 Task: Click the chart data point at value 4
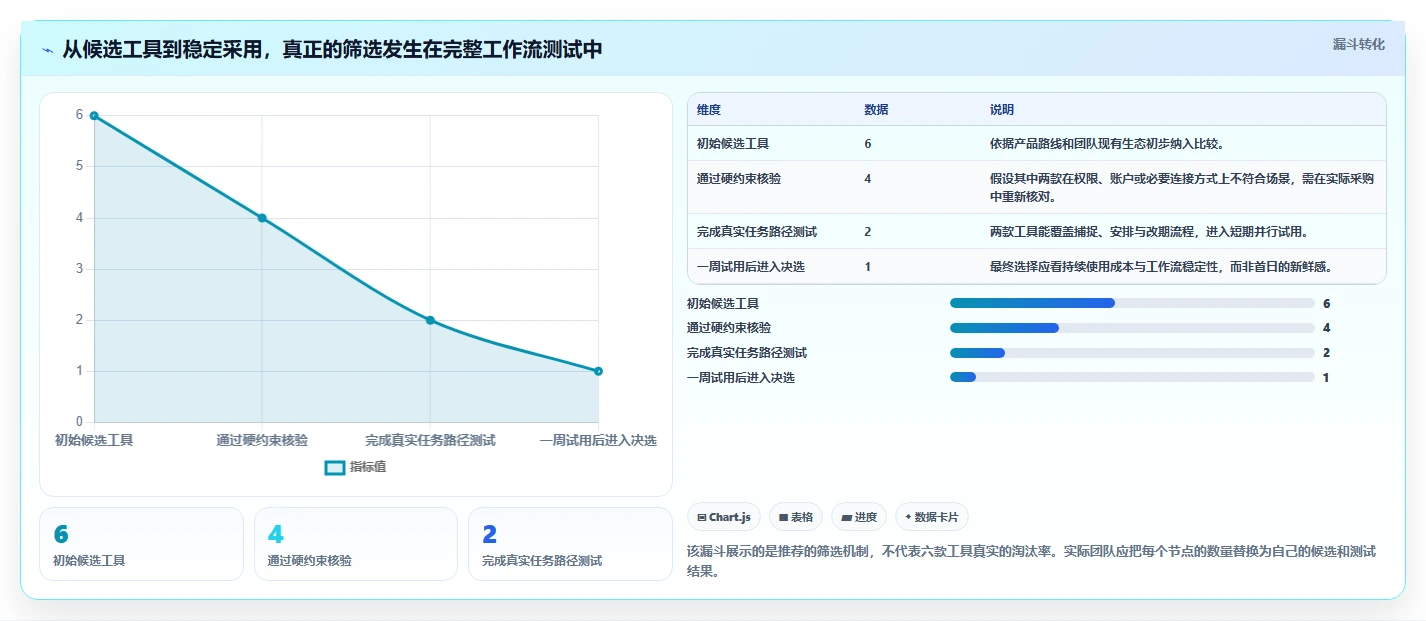tap(262, 218)
